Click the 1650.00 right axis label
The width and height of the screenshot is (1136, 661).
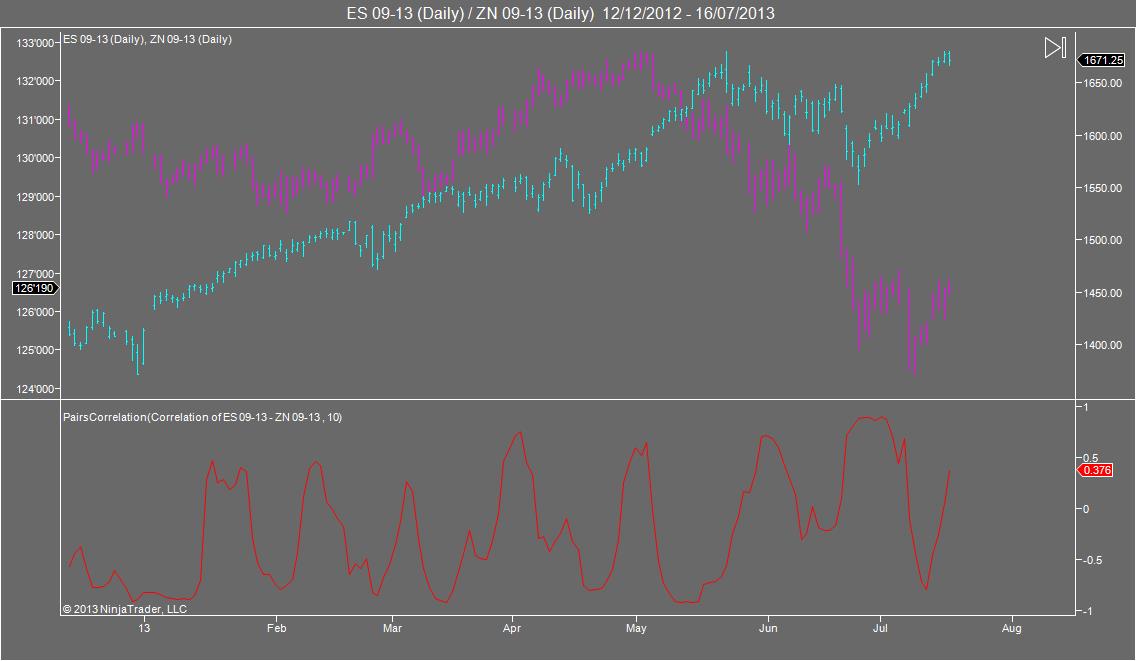coord(1102,83)
